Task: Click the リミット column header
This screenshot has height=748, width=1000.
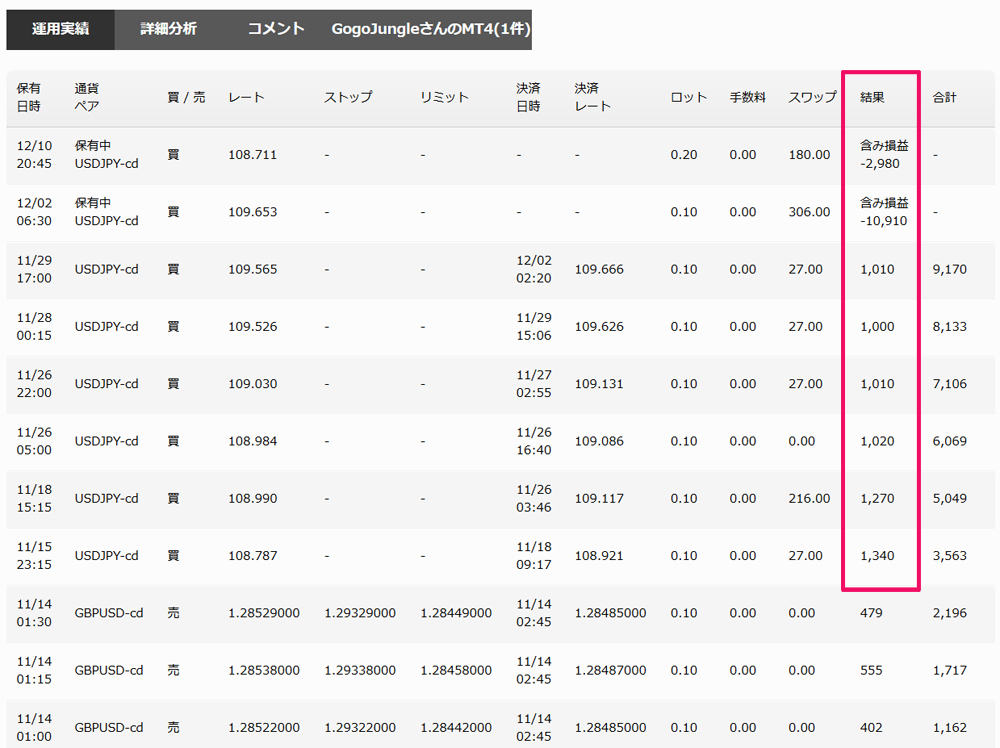Action: [445, 98]
